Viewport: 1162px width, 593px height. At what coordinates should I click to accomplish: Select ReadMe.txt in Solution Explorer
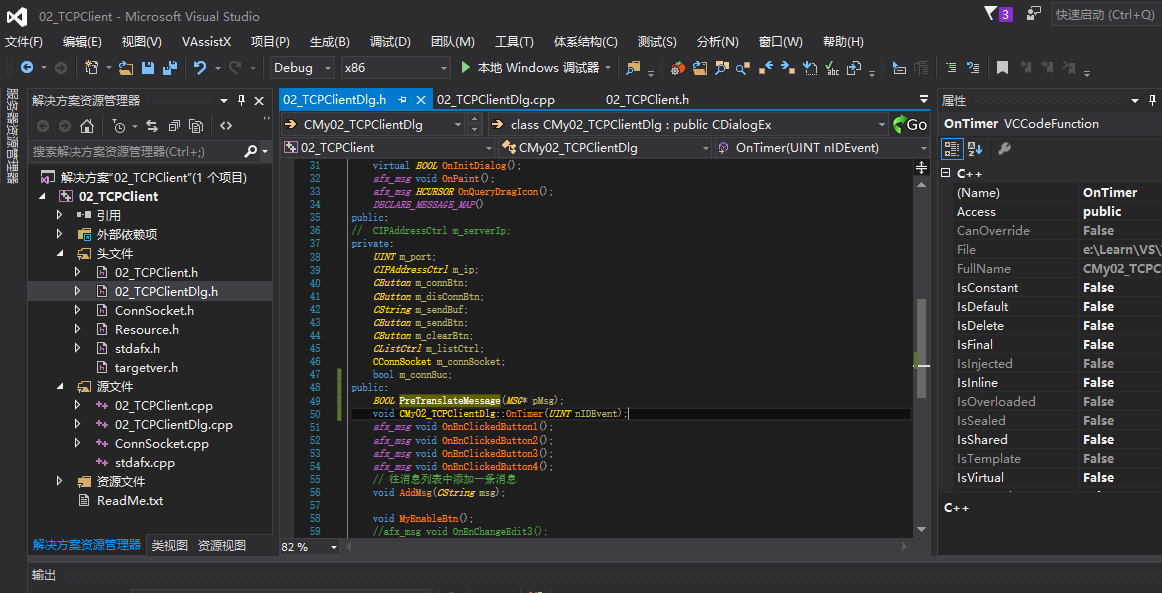coord(130,500)
